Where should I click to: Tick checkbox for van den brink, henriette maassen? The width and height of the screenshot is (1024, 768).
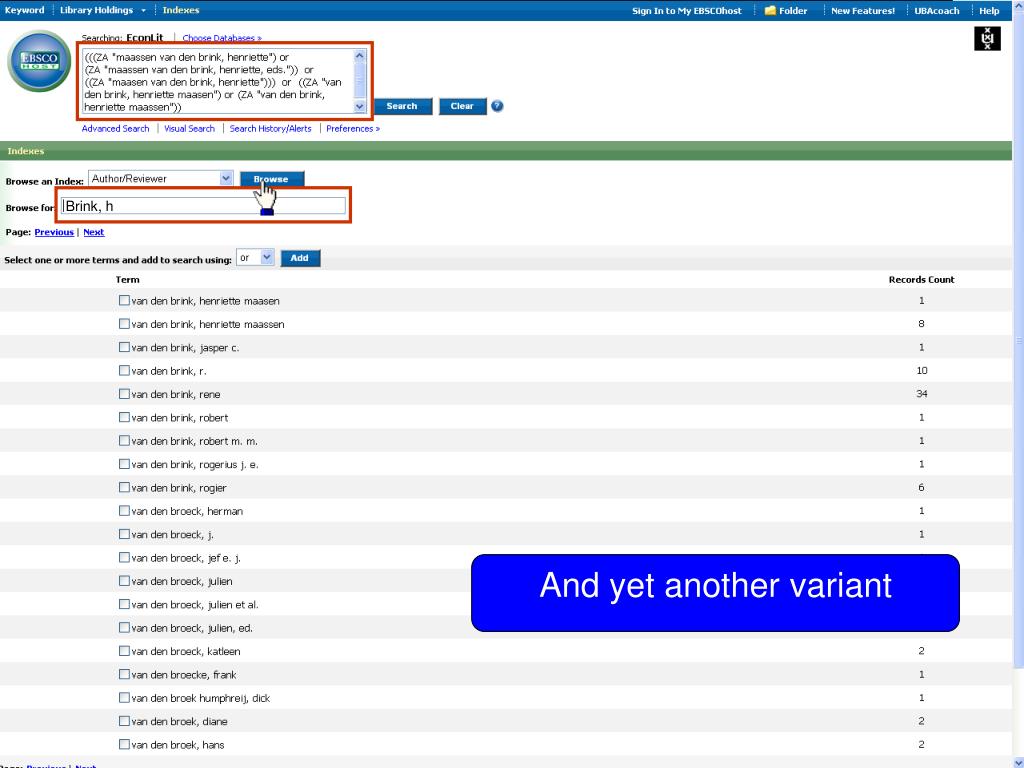click(x=124, y=324)
